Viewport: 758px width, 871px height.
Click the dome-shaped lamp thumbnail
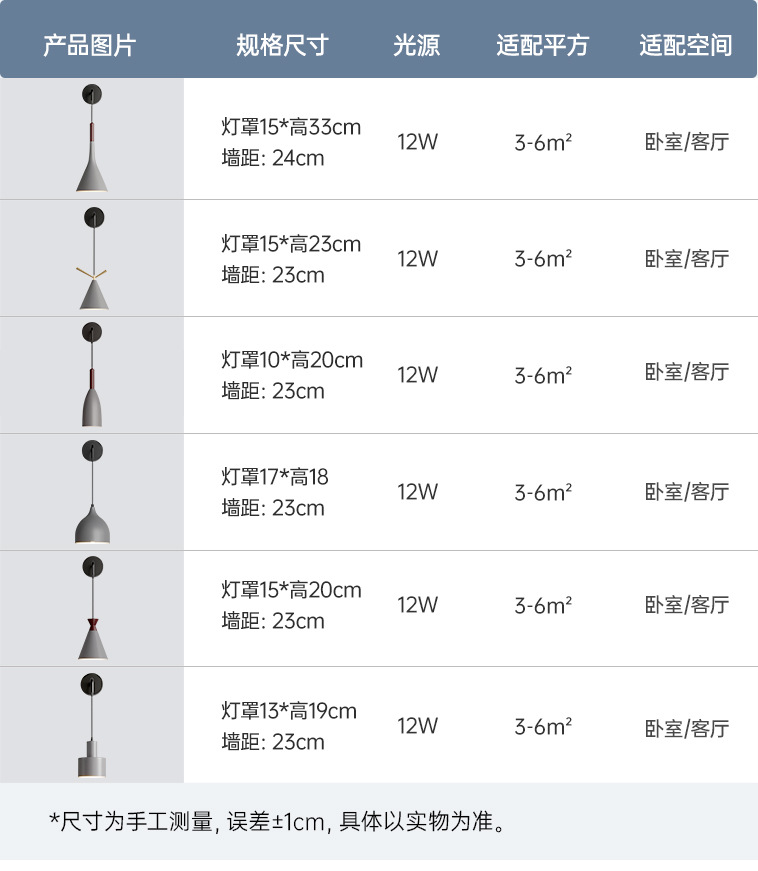(x=93, y=492)
